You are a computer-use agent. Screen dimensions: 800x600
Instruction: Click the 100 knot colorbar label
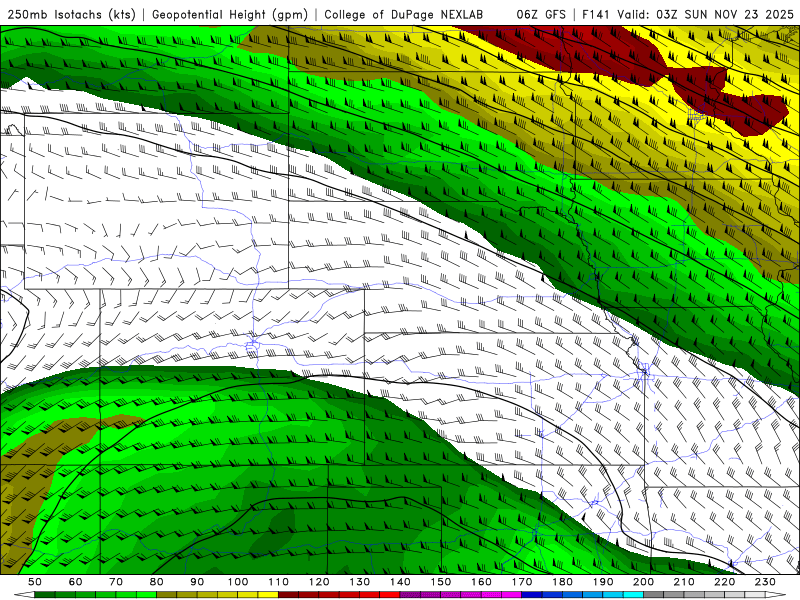coord(238,582)
